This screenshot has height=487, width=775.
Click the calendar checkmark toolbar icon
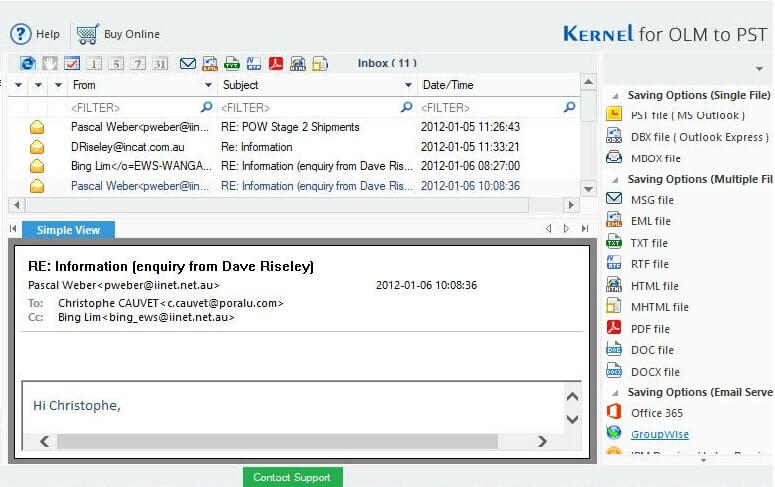72,63
